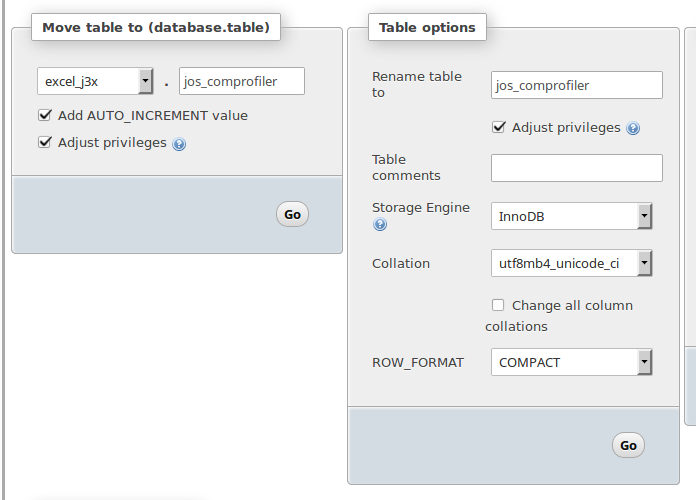Click the Add AUTO_INCREMENT value label
696x500 pixels.
pos(153,116)
